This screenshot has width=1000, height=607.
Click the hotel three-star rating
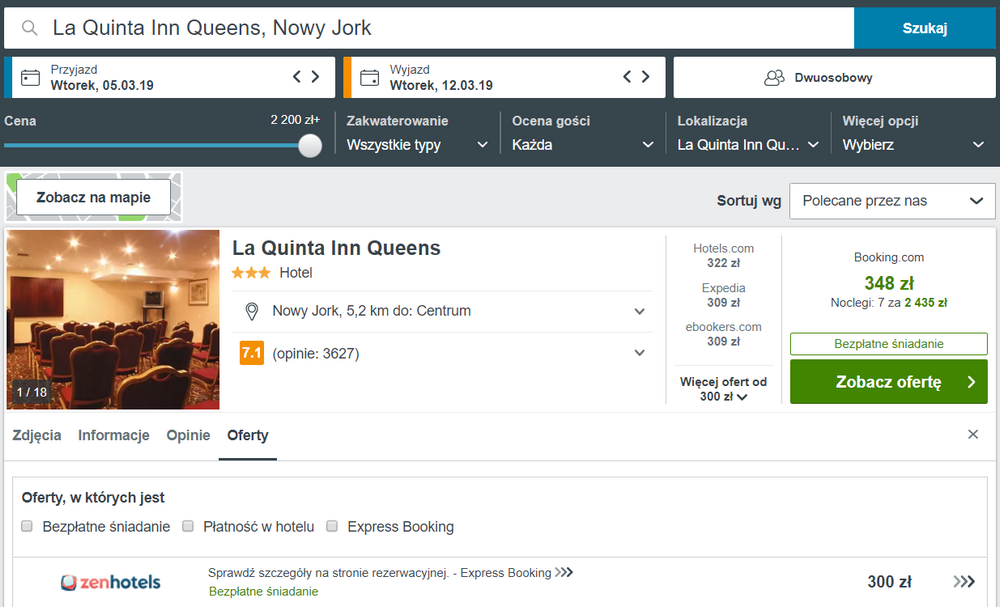pyautogui.click(x=251, y=273)
